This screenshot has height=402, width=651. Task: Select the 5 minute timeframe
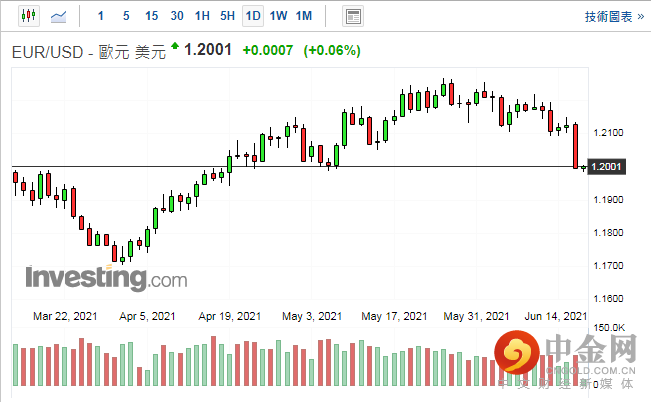[125, 16]
